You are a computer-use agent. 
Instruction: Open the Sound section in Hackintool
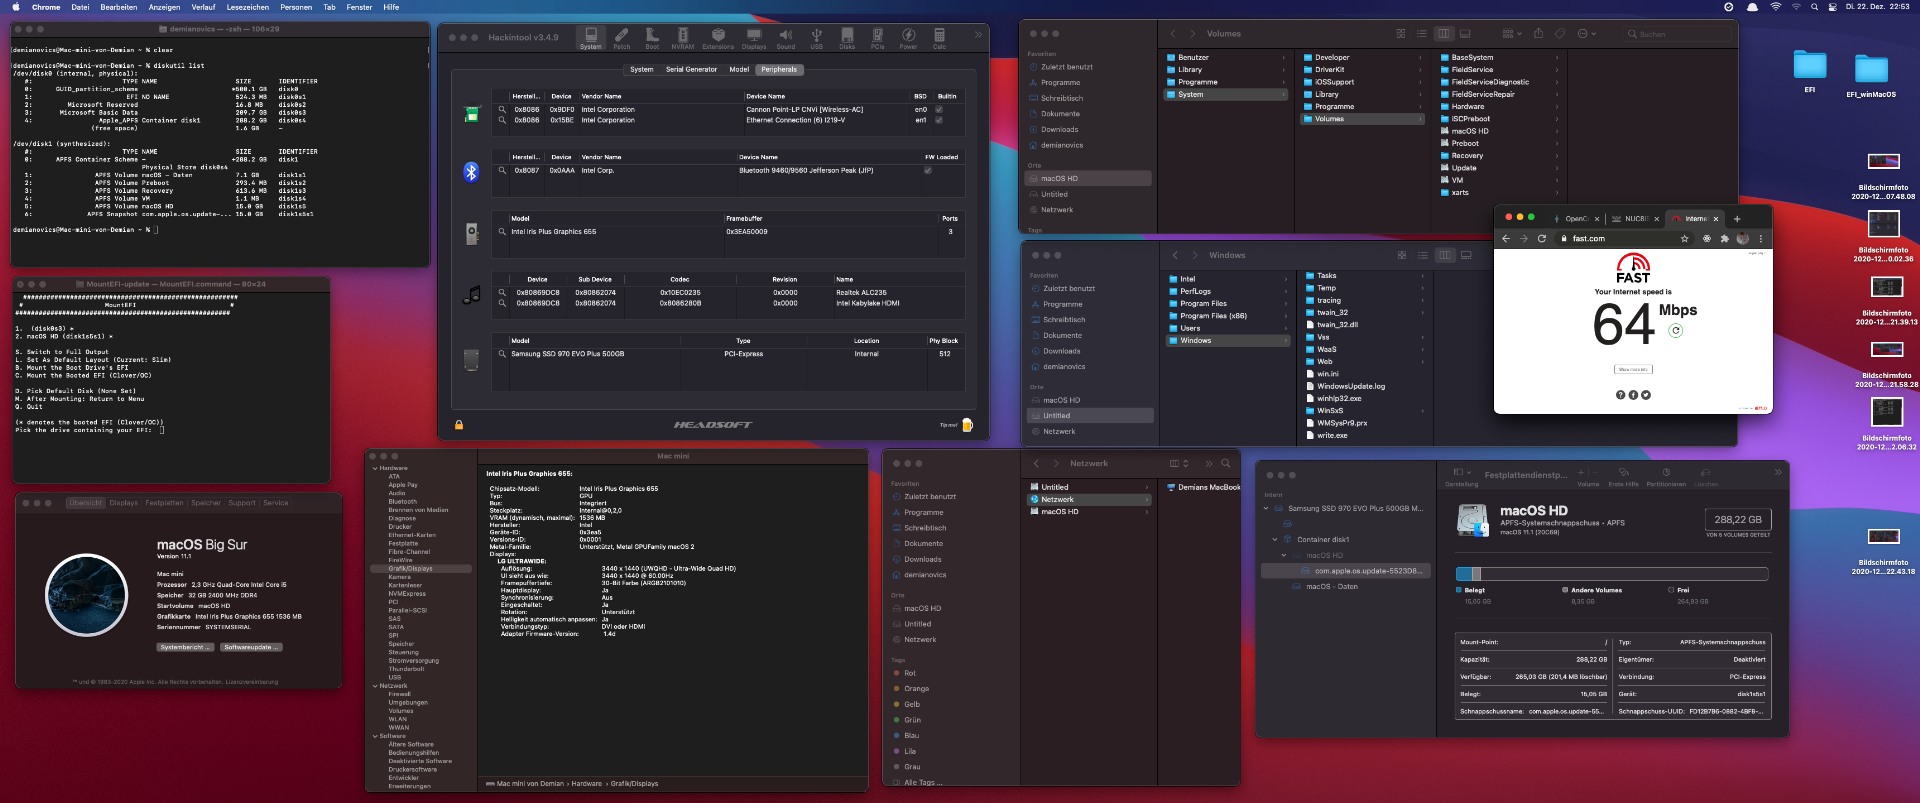pyautogui.click(x=785, y=38)
